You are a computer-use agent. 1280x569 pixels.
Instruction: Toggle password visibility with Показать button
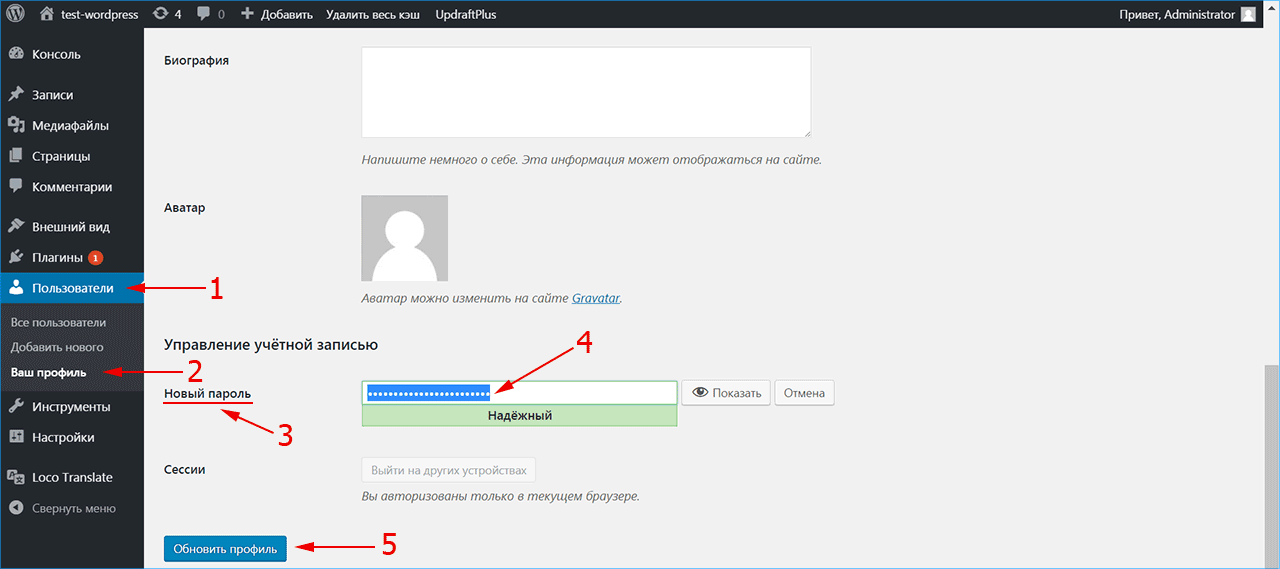coord(726,393)
